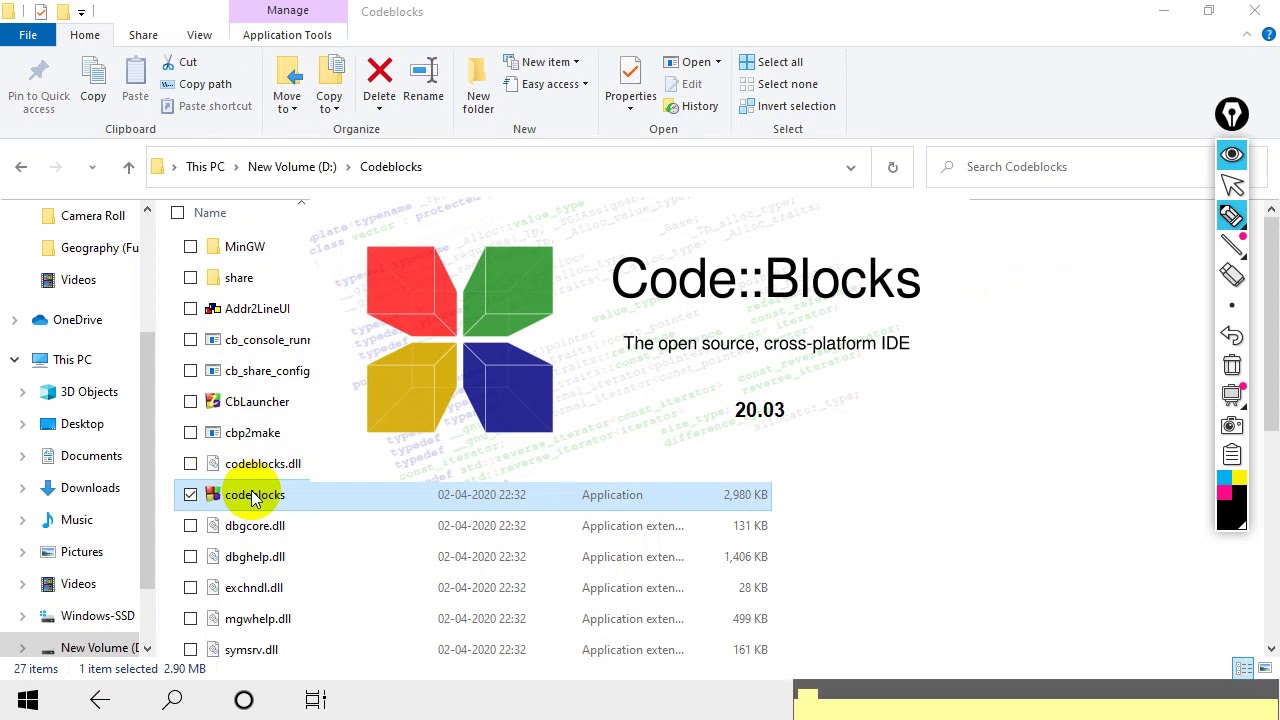This screenshot has height=720, width=1280.
Task: Switch to the View ribbon tab
Action: click(x=199, y=35)
